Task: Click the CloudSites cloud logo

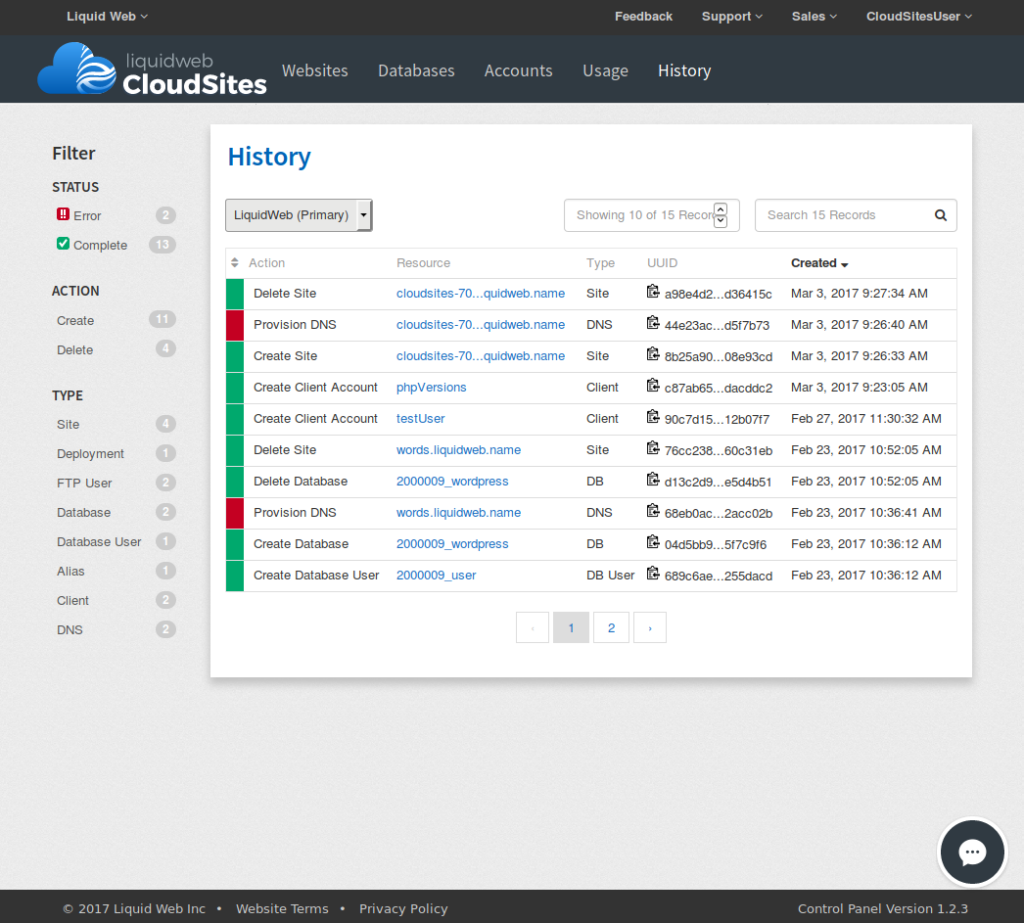Action: (x=77, y=69)
